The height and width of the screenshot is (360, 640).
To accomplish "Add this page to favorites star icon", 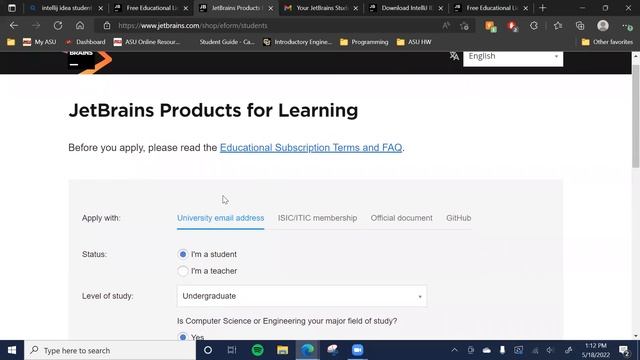I will tap(464, 26).
